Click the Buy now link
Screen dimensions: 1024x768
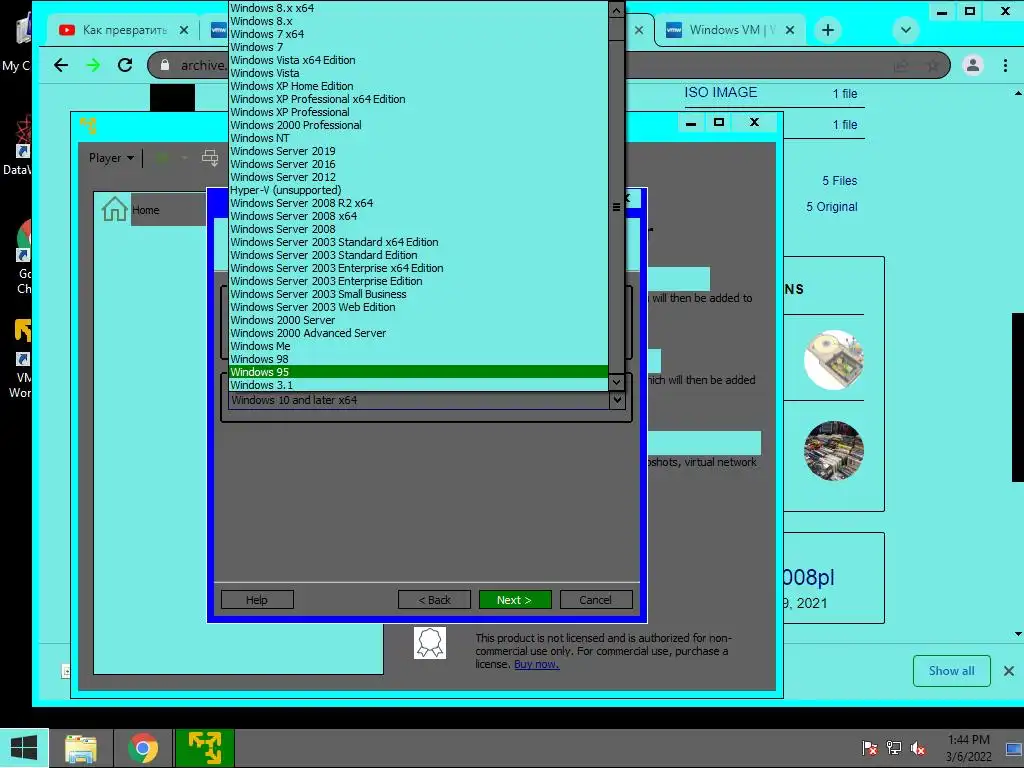[x=536, y=664]
